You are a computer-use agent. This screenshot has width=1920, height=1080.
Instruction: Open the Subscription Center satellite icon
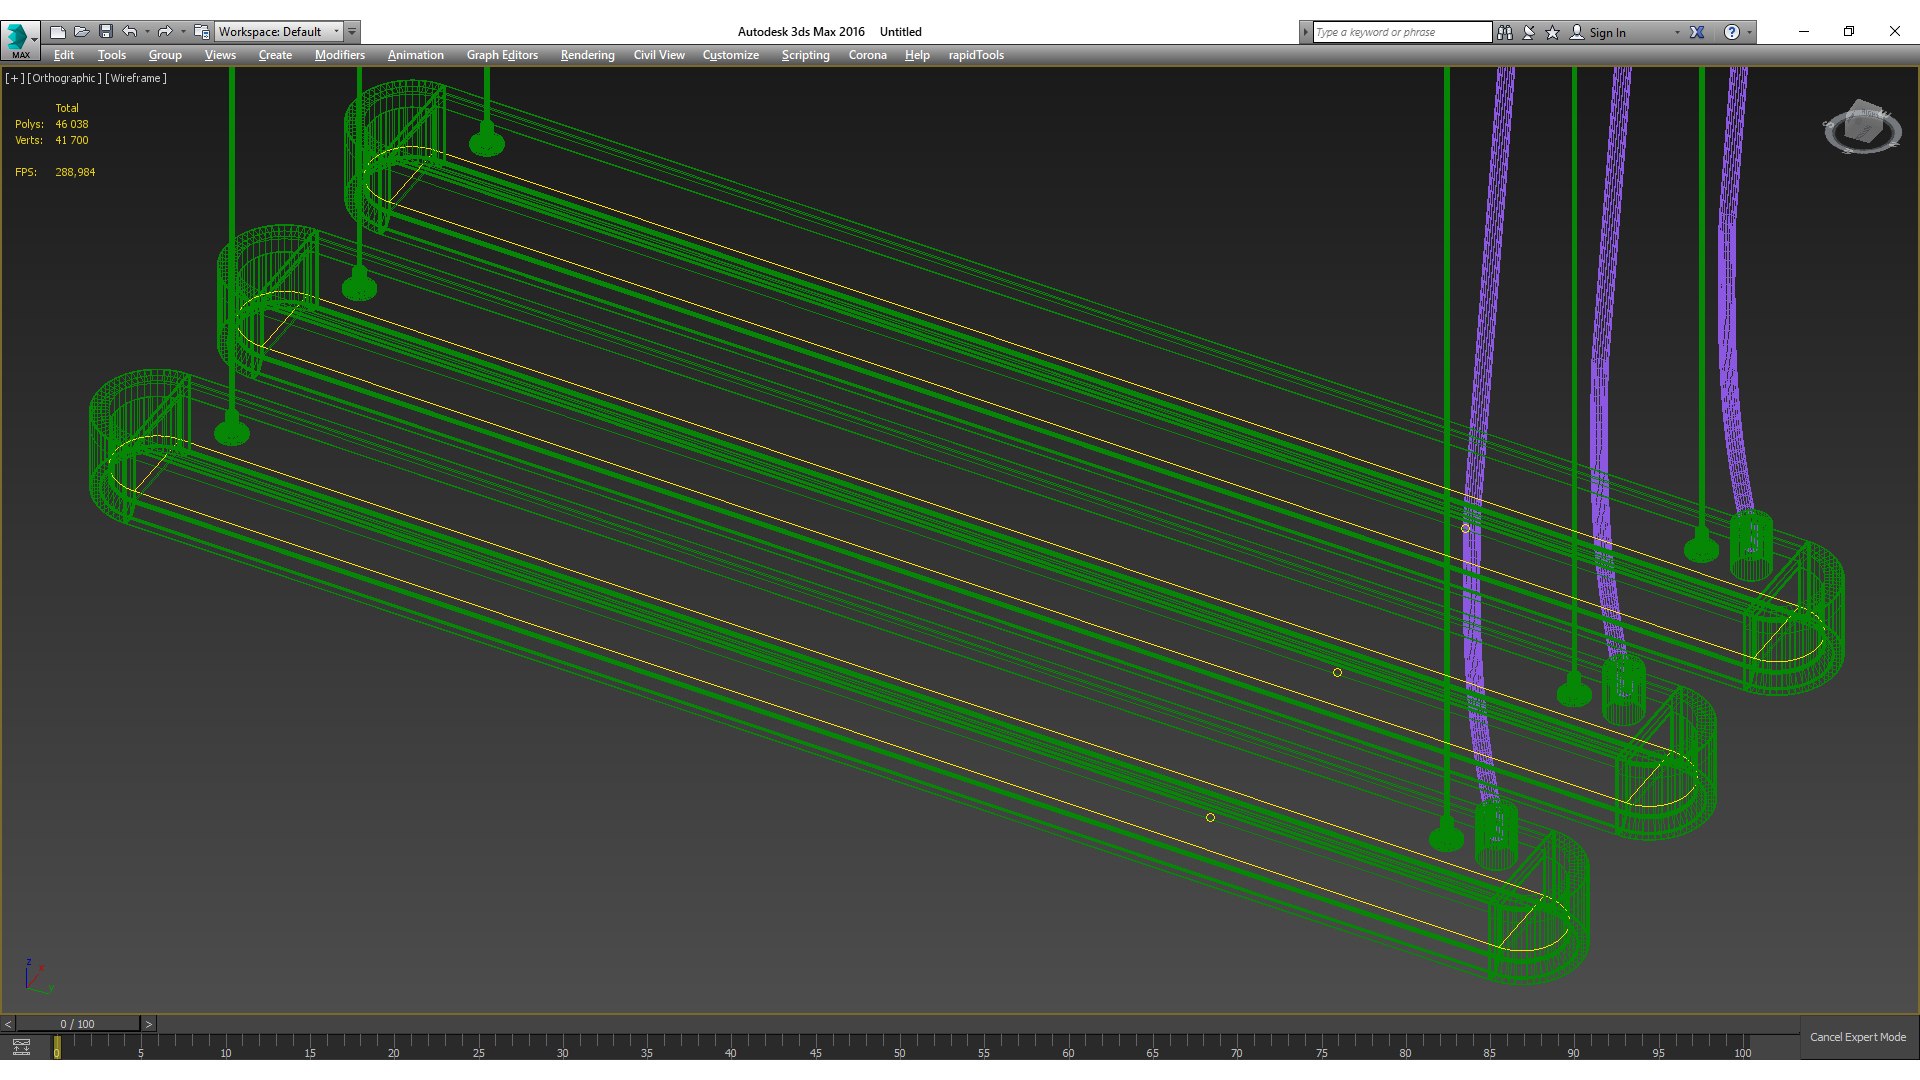tap(1529, 32)
